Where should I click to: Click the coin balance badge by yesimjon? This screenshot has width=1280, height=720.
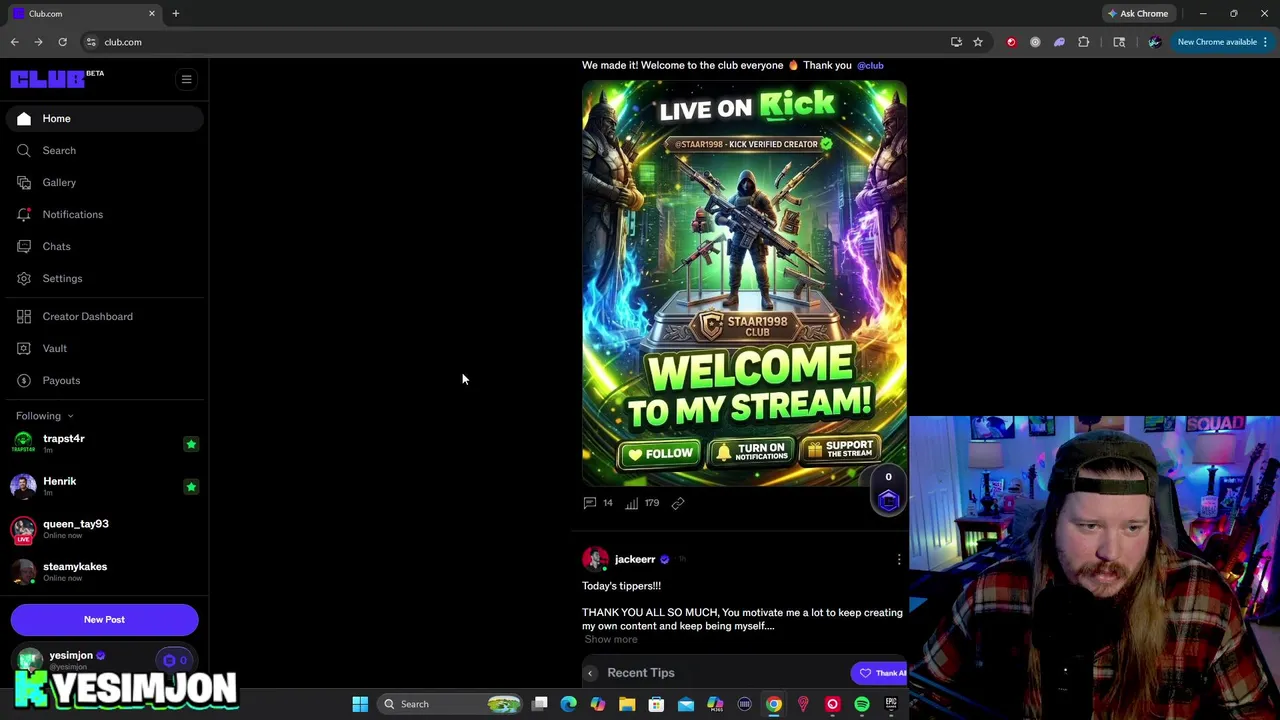tap(175, 660)
